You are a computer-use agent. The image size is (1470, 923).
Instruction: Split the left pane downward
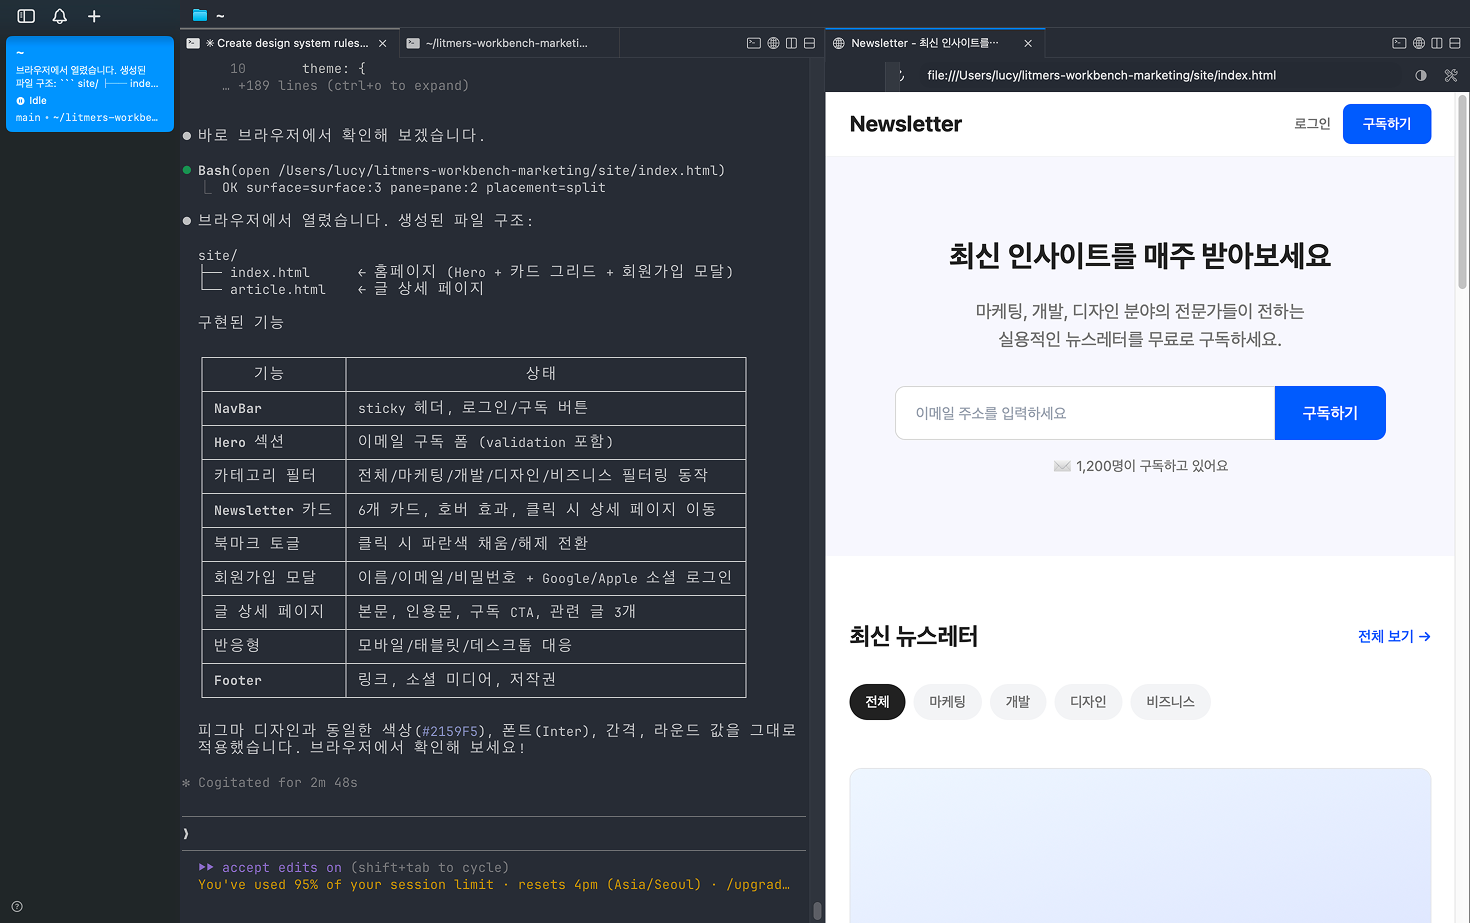[x=809, y=43]
